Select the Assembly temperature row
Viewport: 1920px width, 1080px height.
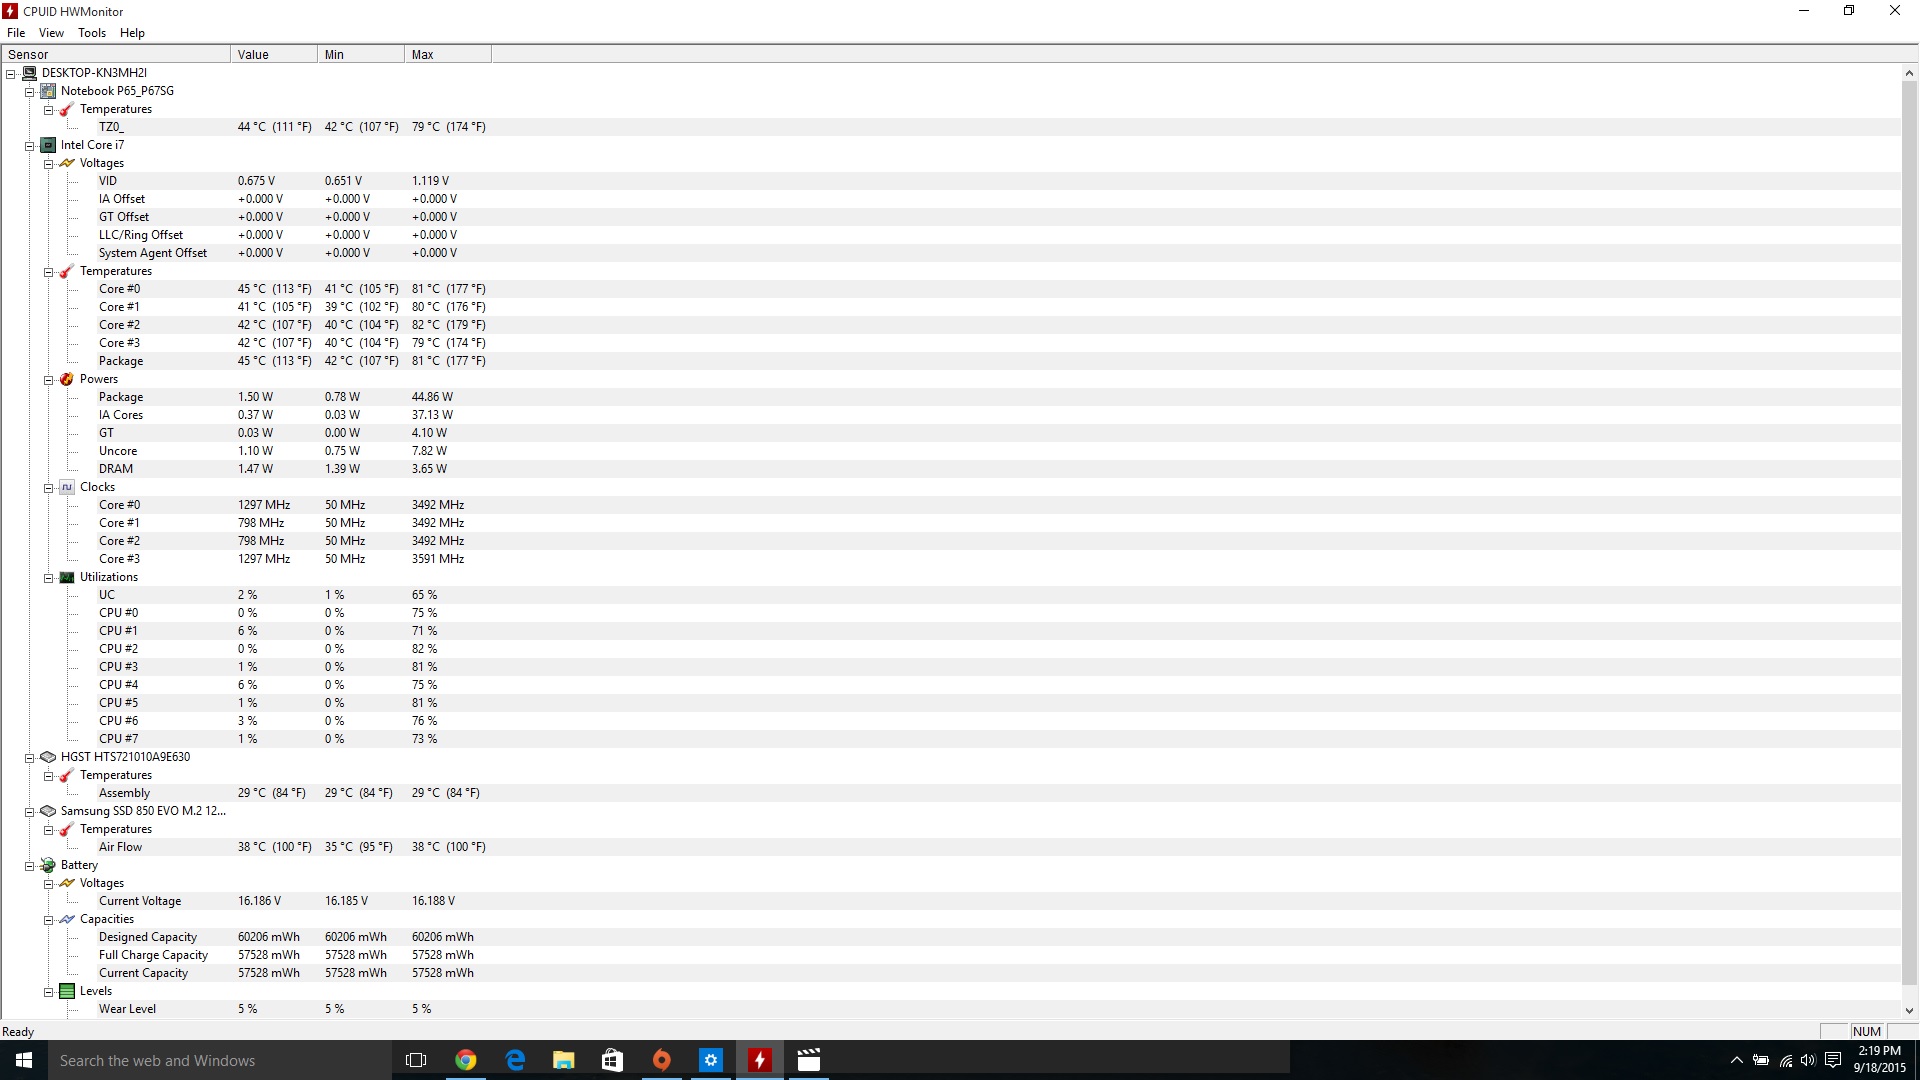(950, 793)
